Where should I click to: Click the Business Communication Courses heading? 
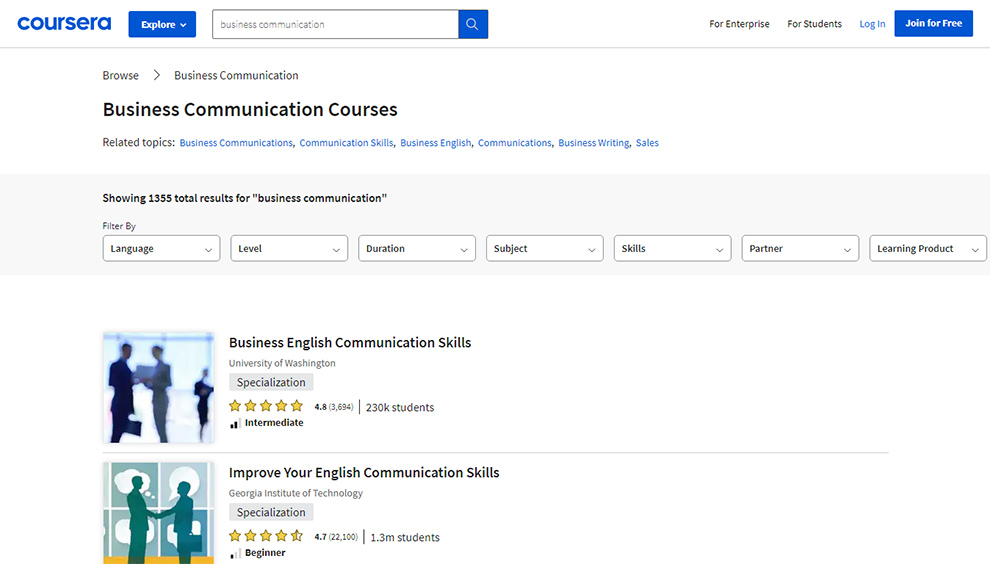click(x=250, y=109)
